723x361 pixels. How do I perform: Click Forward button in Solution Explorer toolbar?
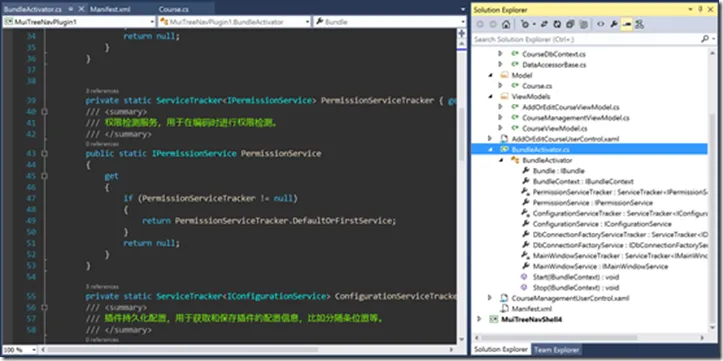(x=493, y=24)
